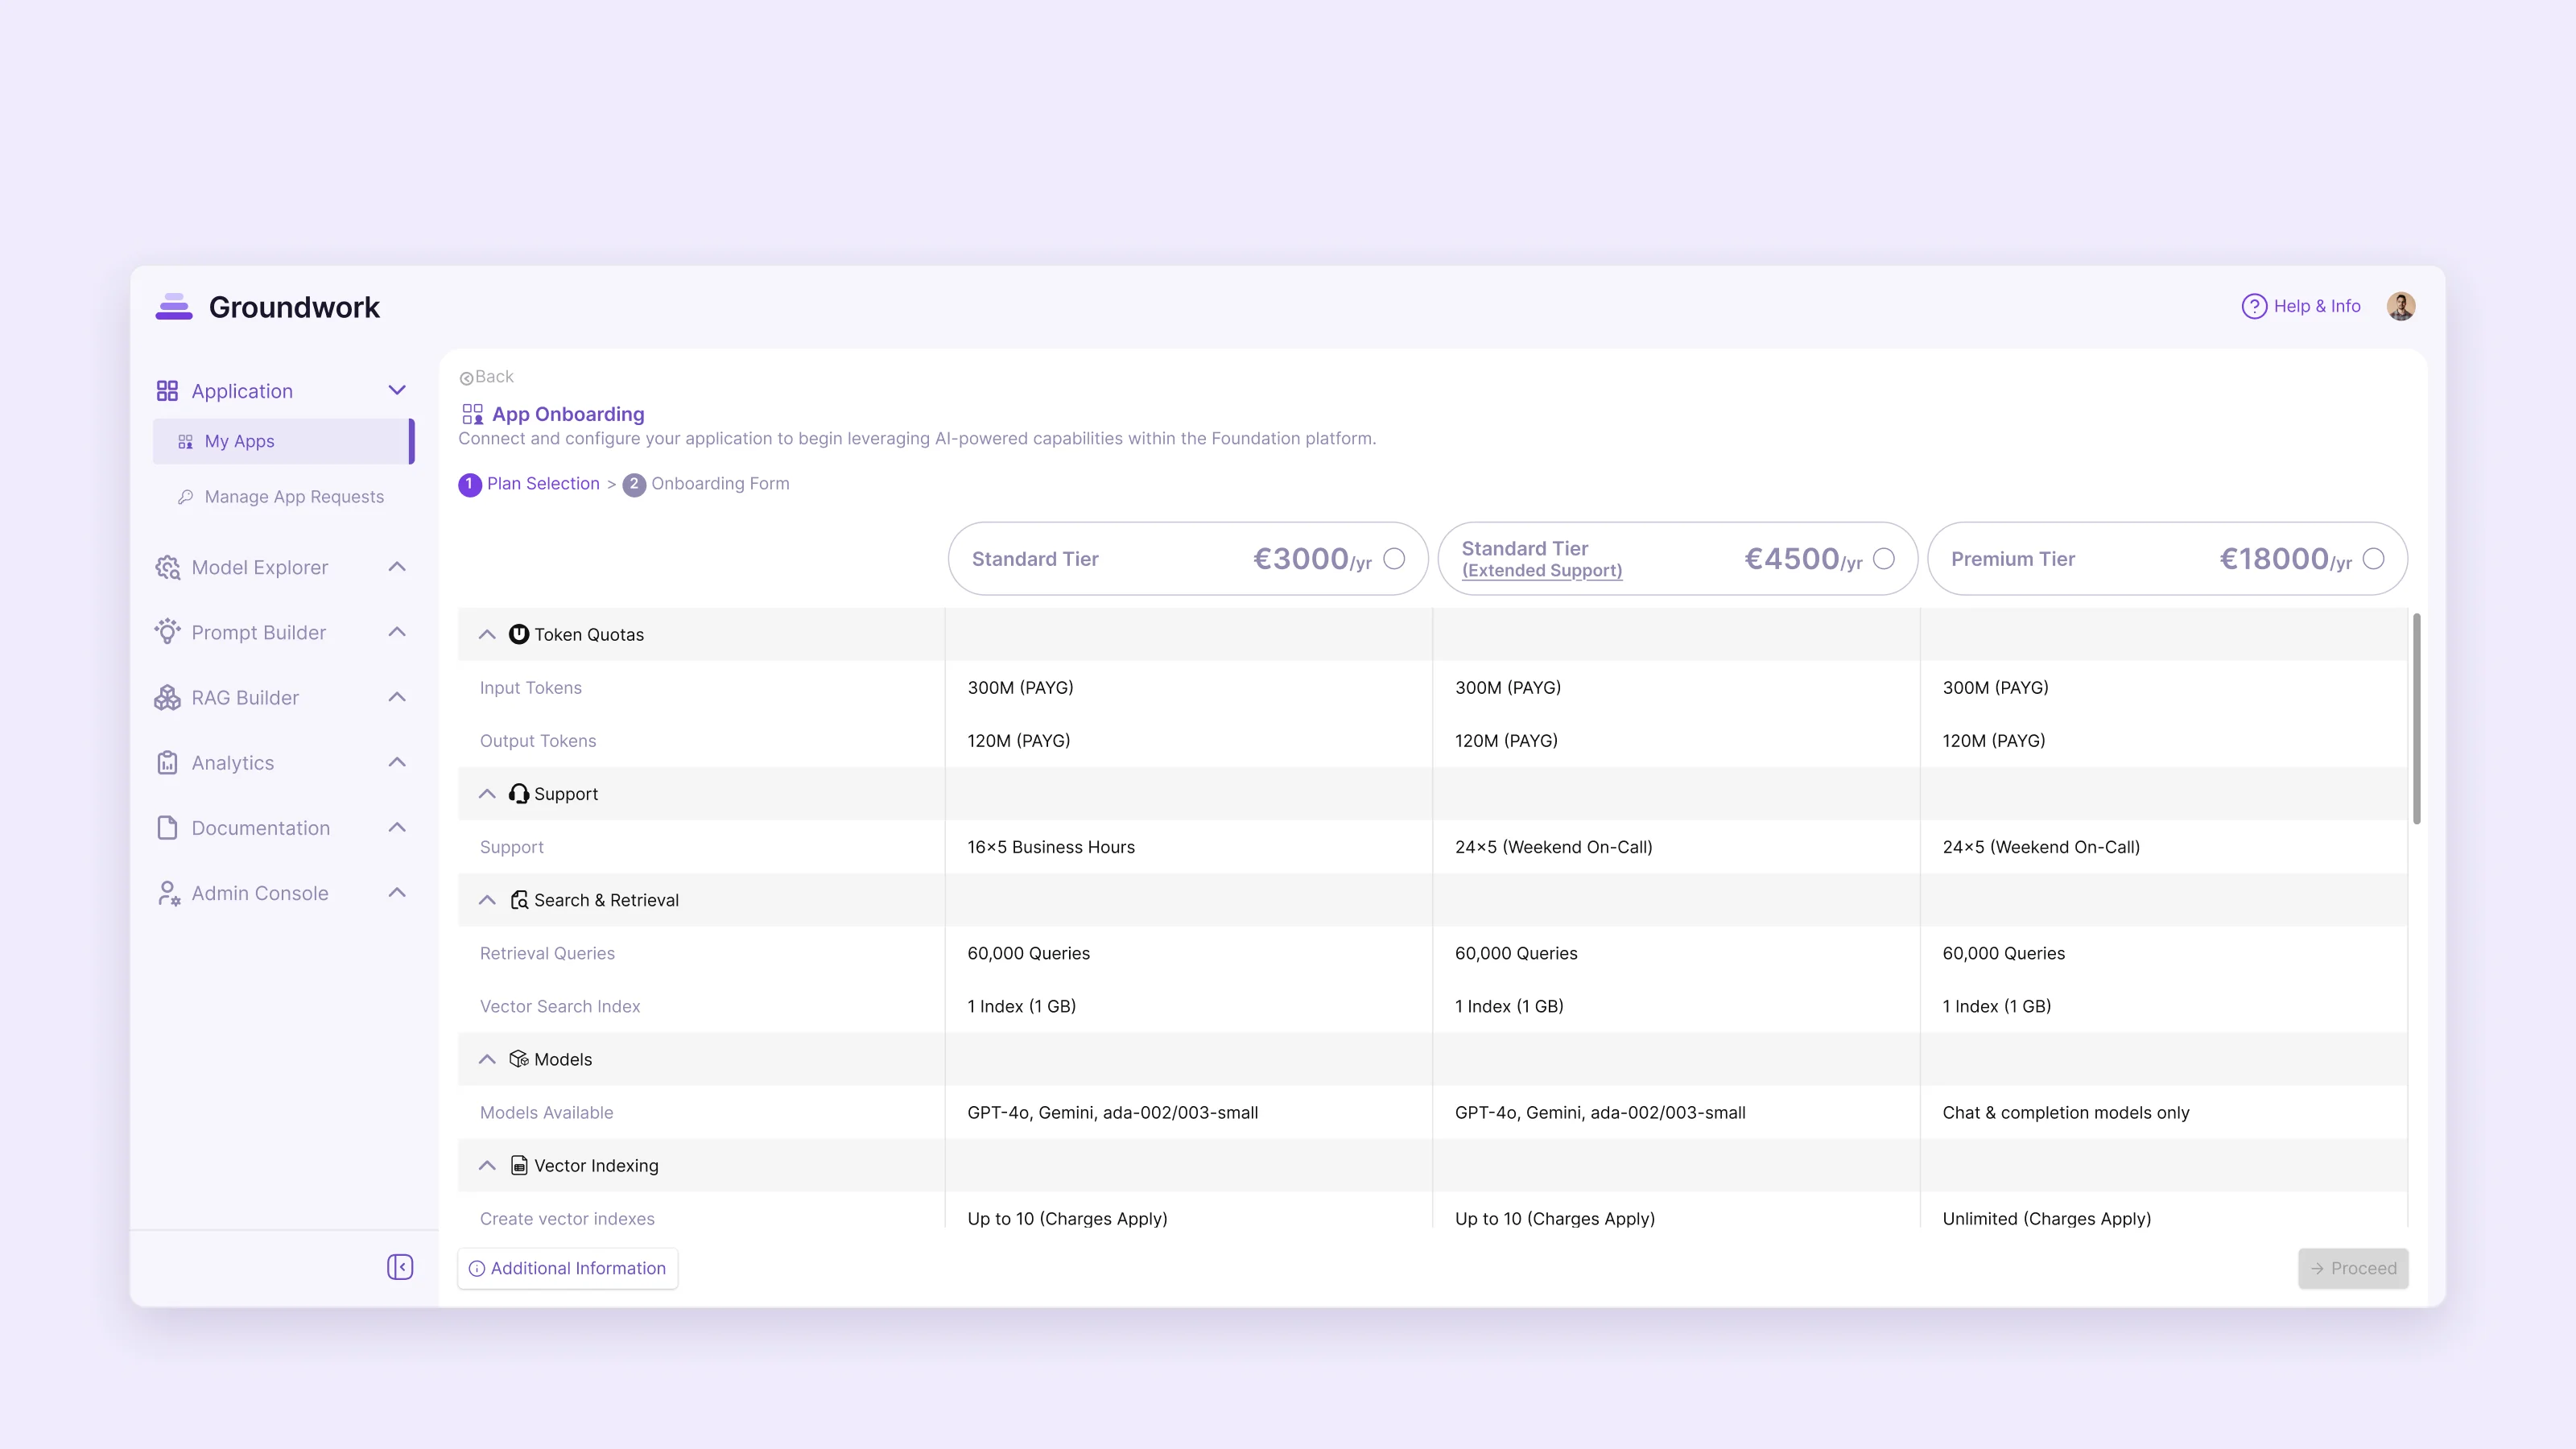Screen dimensions: 2576x1449
Task: Click the My Apps small grid icon
Action: (185, 442)
